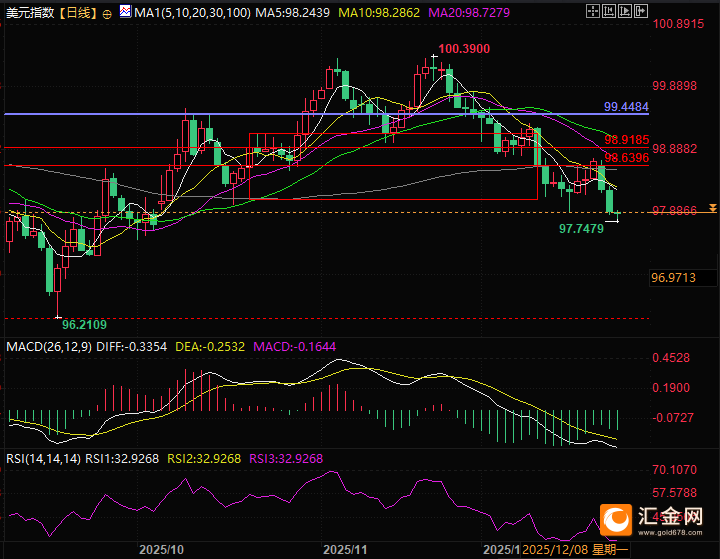Click the small circle icon beside 日线
Viewport: 720px width, 559px height.
pyautogui.click(x=107, y=15)
